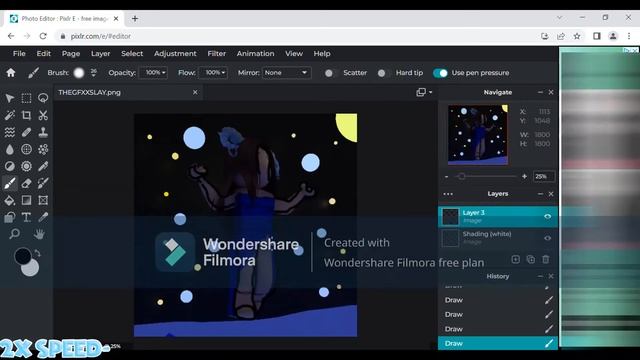640x360 pixels.
Task: Collapse the Layers panel
Action: coord(540,194)
